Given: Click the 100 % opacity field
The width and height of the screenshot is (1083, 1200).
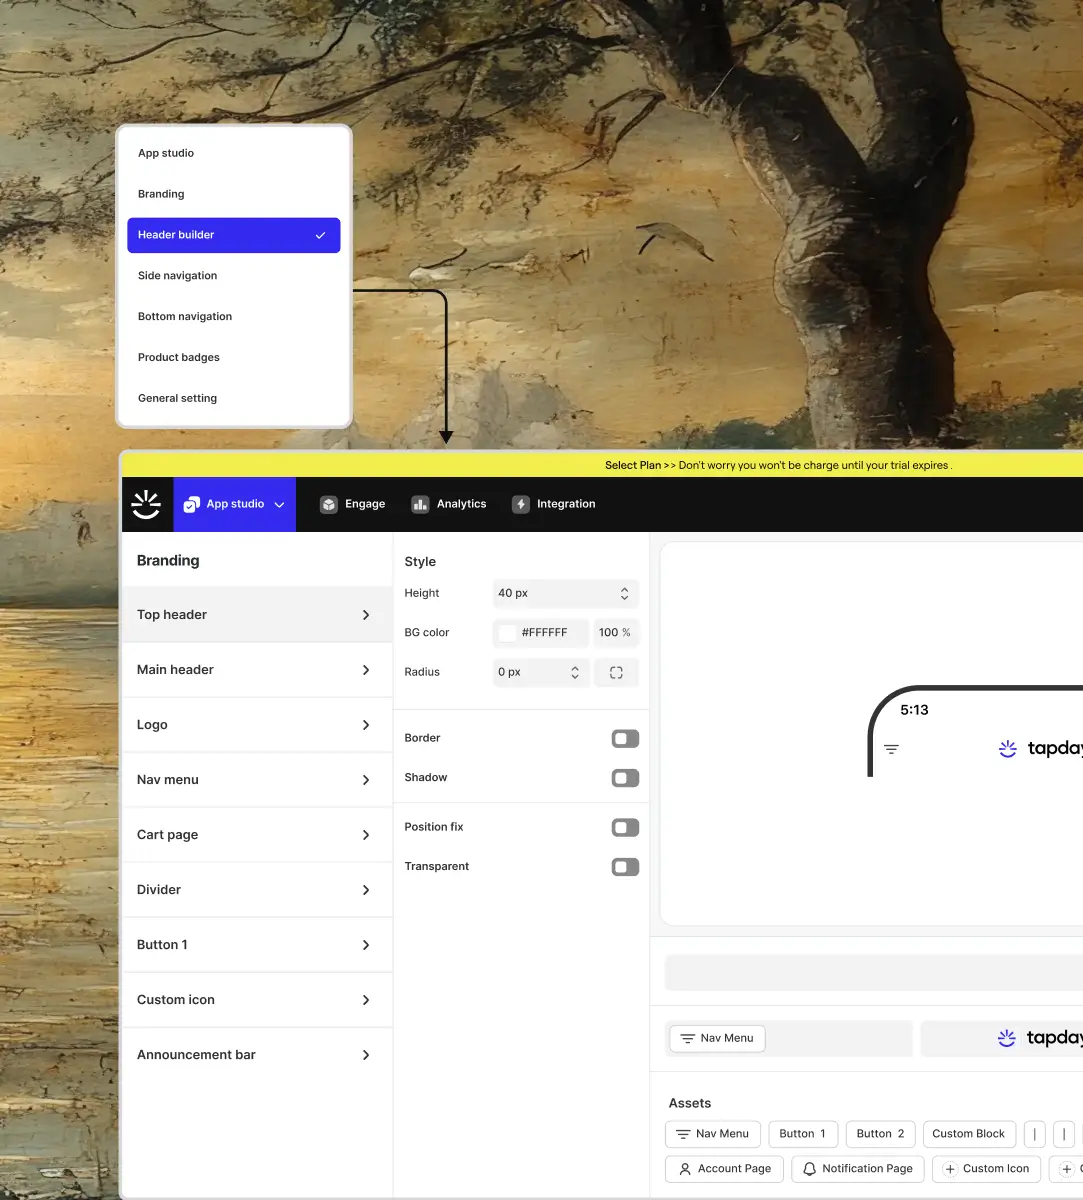Looking at the screenshot, I should 616,633.
